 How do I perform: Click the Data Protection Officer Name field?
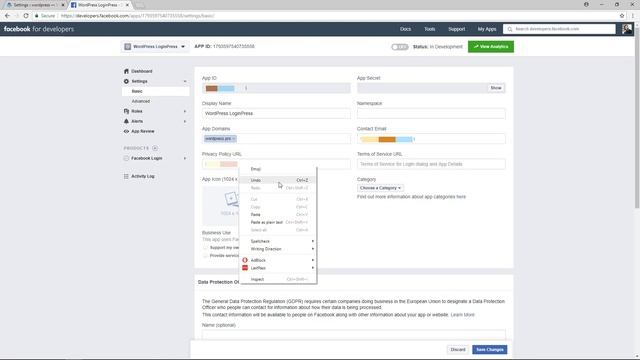click(x=353, y=335)
